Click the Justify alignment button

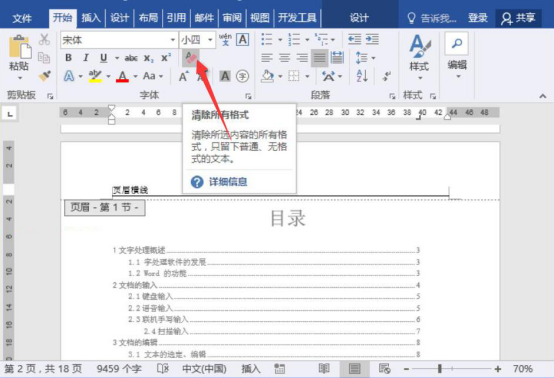coord(319,58)
